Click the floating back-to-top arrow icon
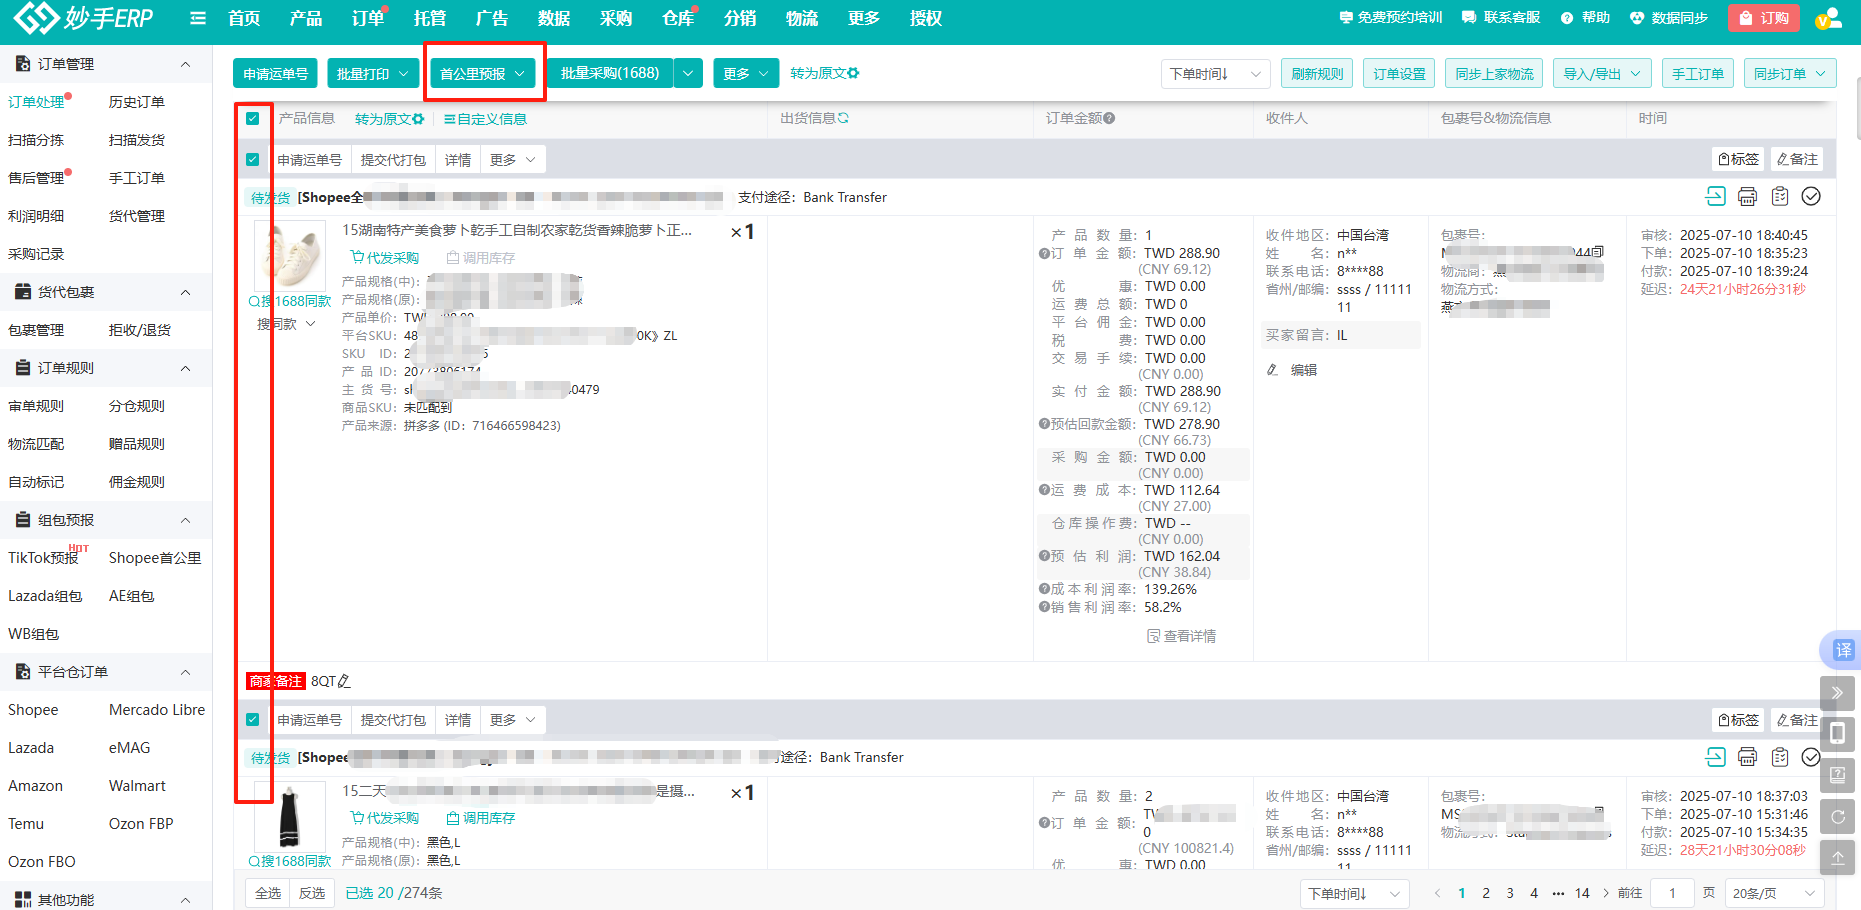1861x910 pixels. coord(1837,858)
